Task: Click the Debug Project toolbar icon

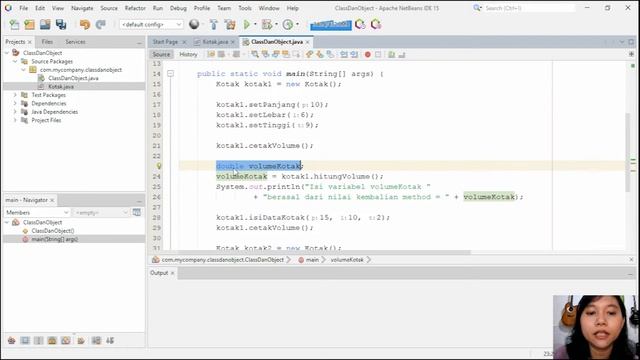Action: pyautogui.click(x=267, y=24)
